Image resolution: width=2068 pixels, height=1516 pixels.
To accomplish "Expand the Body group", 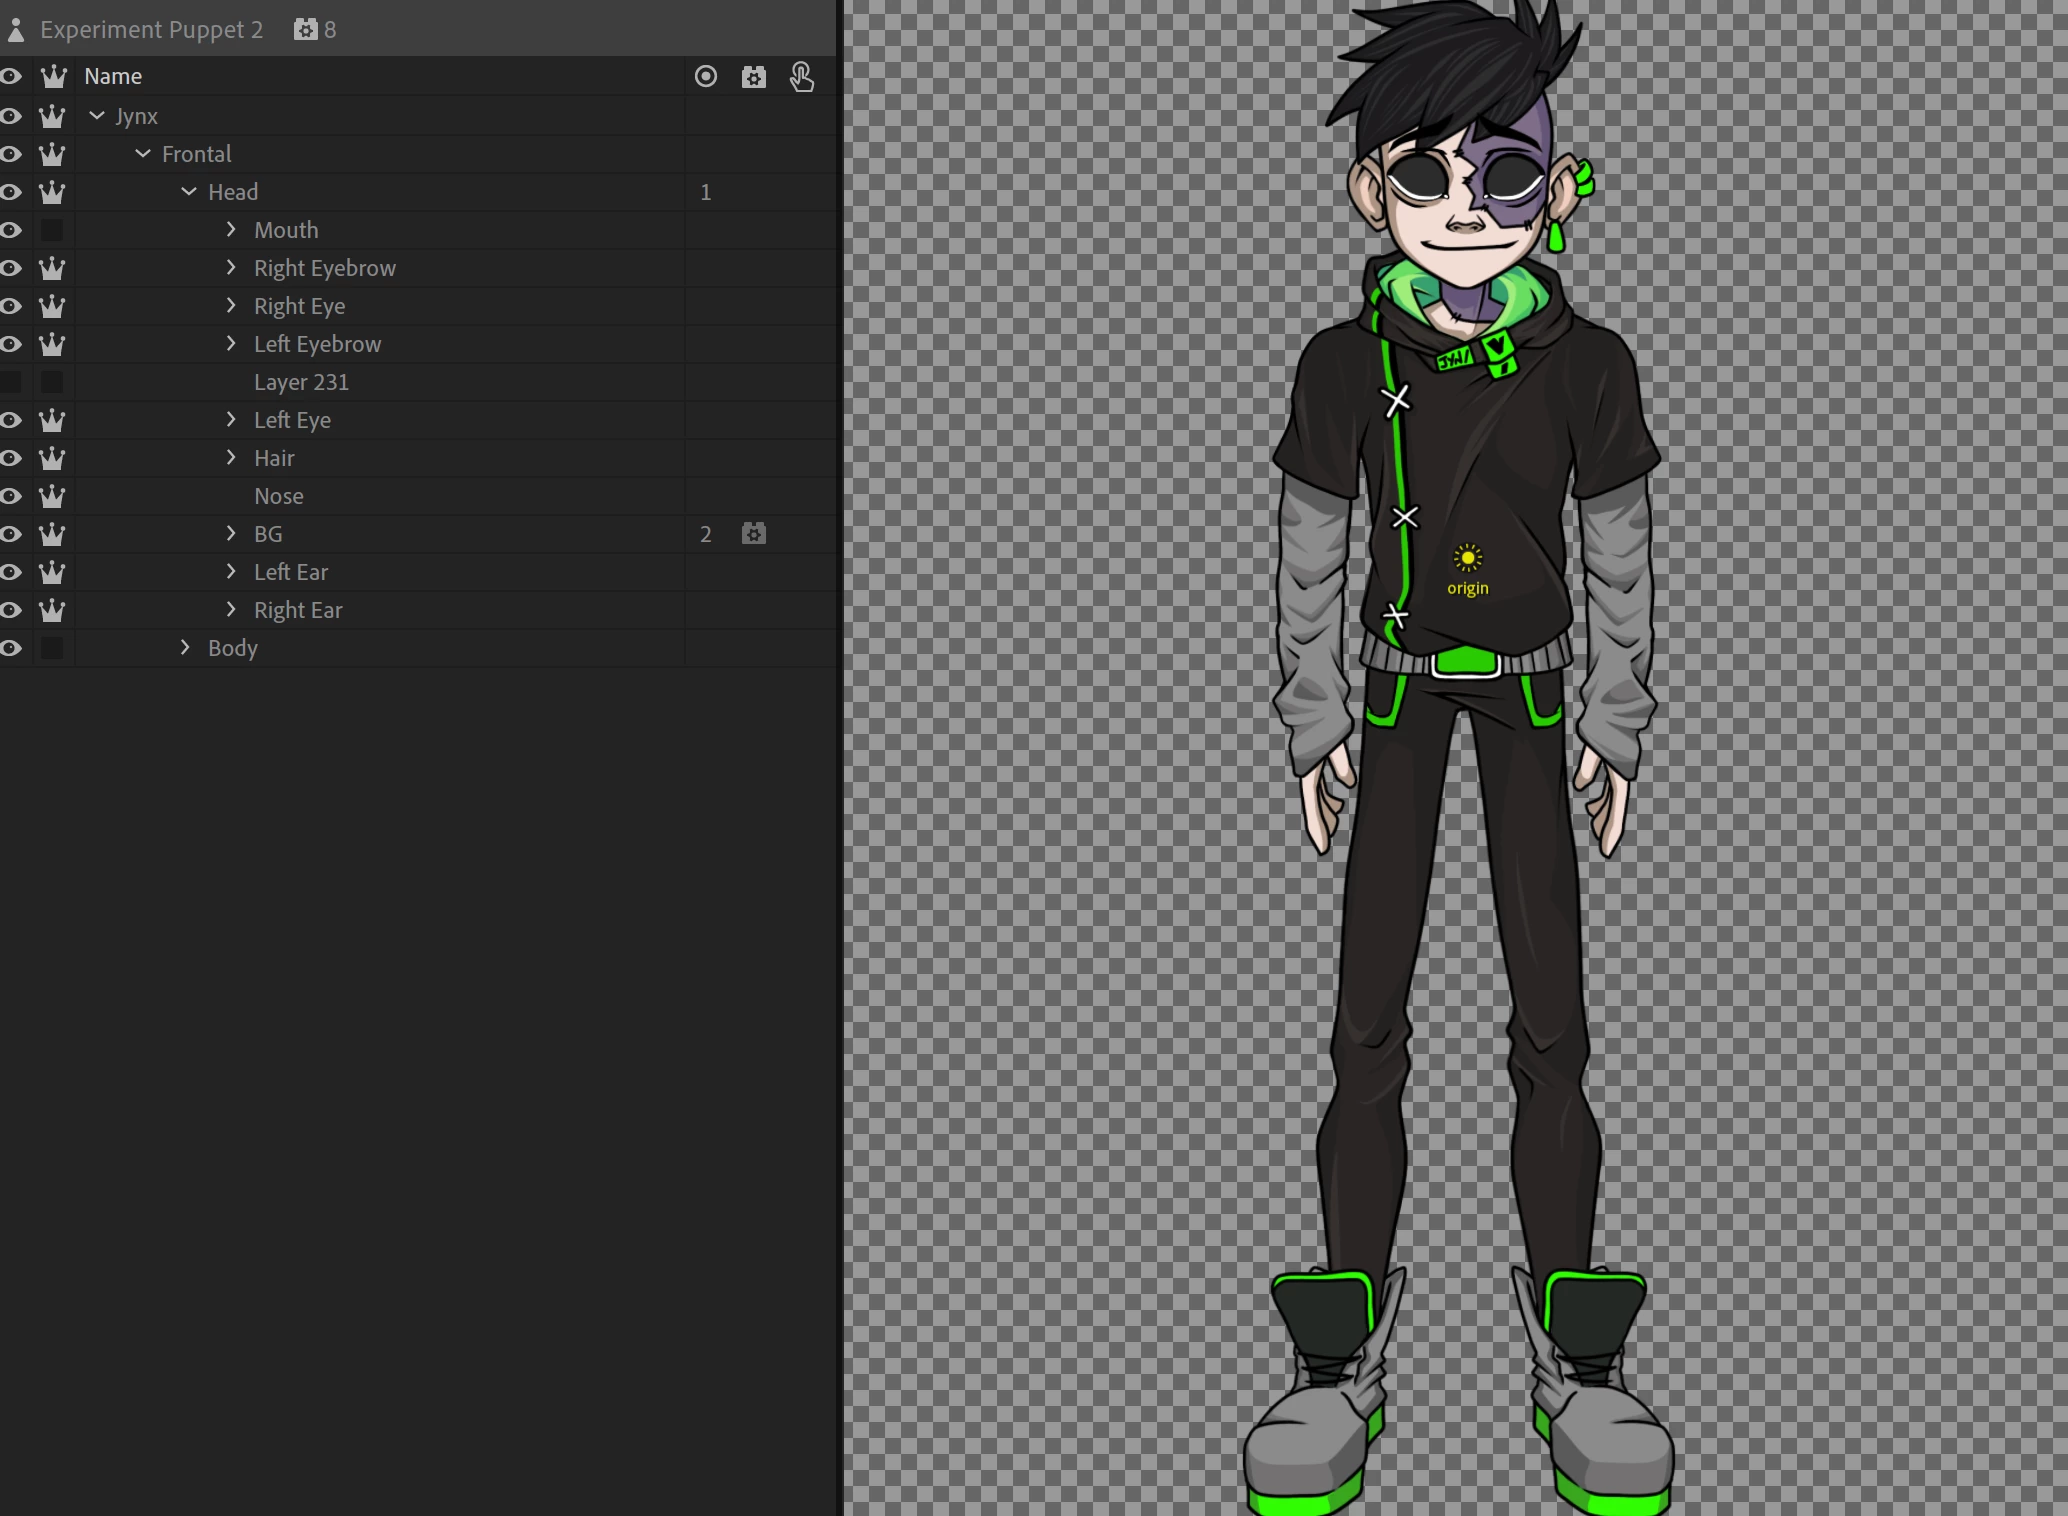I will [x=185, y=648].
